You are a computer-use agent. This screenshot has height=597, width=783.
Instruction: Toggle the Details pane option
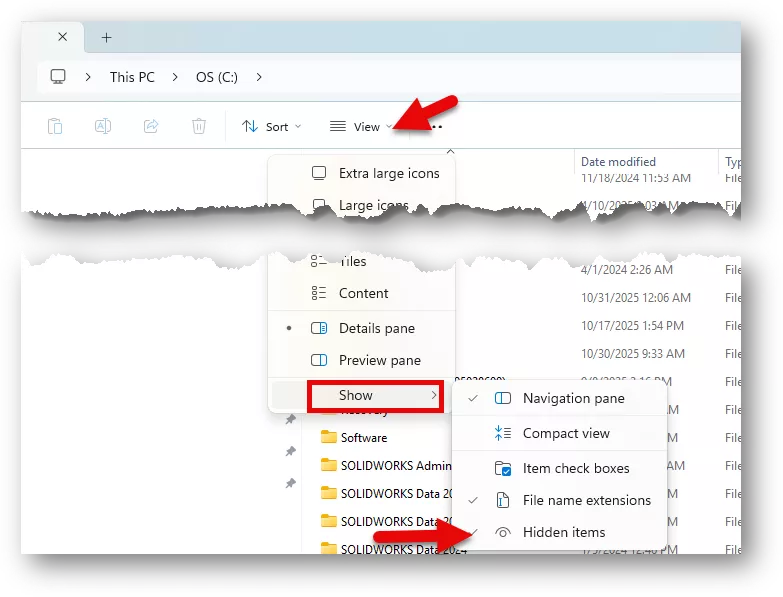[x=362, y=328]
